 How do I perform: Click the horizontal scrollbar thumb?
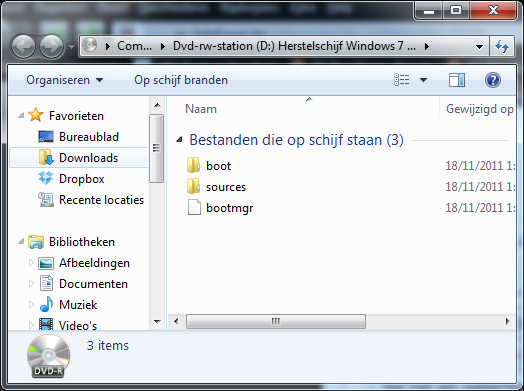(x=276, y=321)
